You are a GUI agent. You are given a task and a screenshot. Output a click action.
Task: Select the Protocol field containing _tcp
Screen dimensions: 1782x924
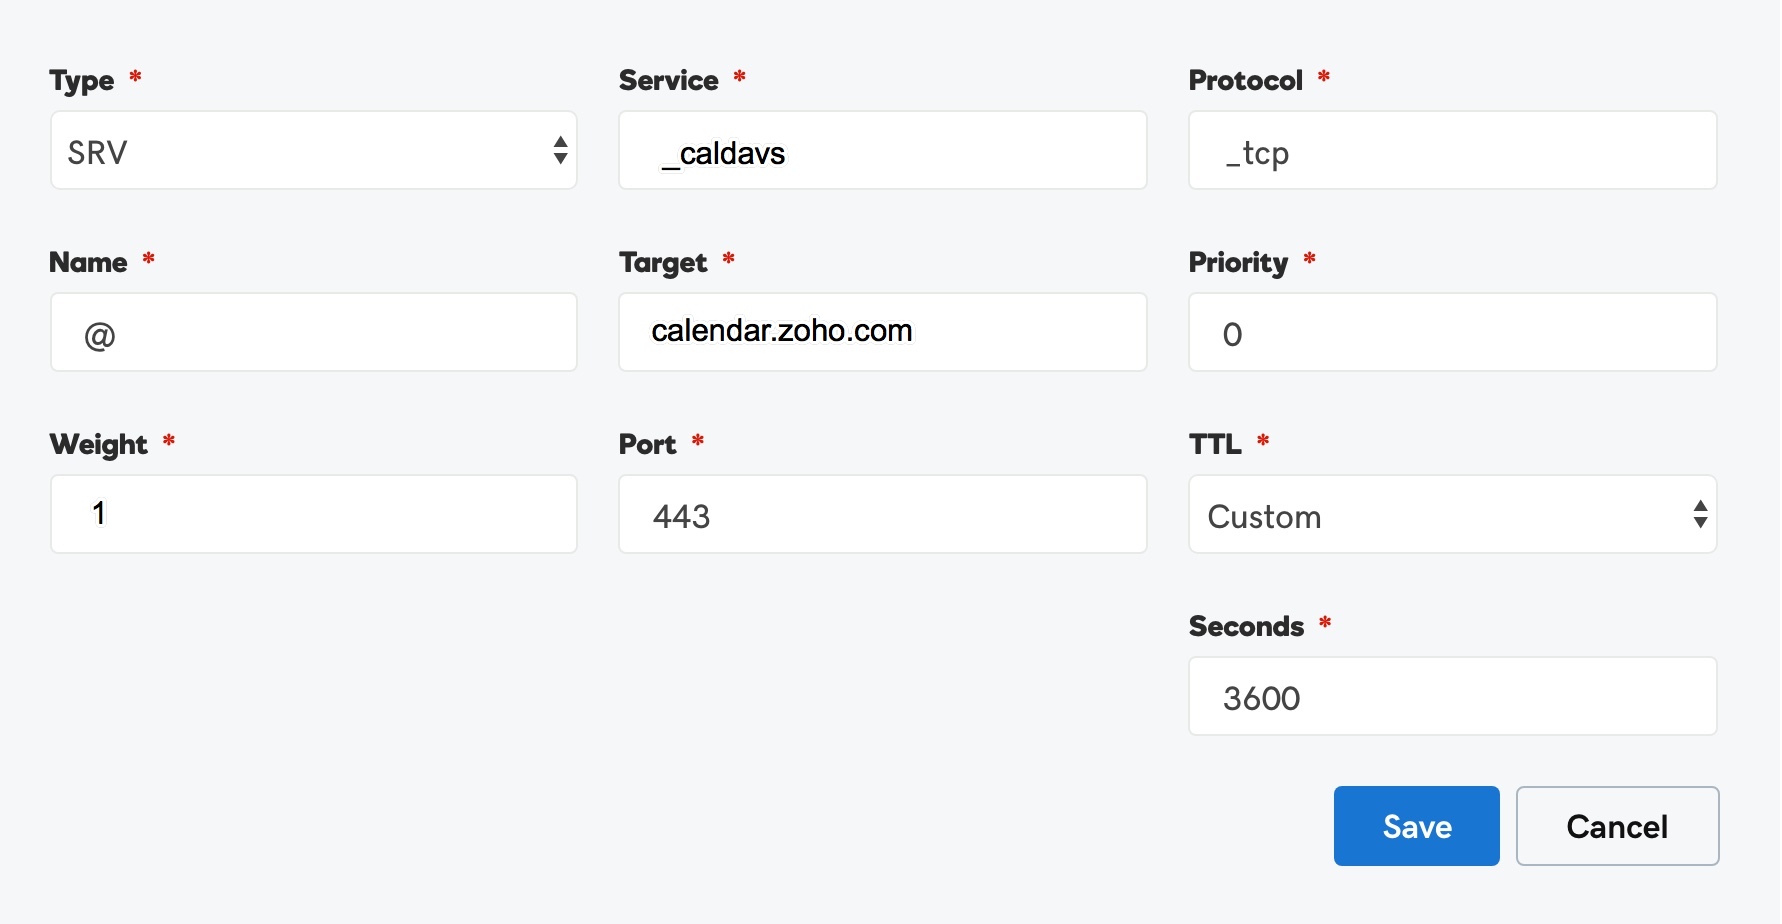(x=1452, y=150)
